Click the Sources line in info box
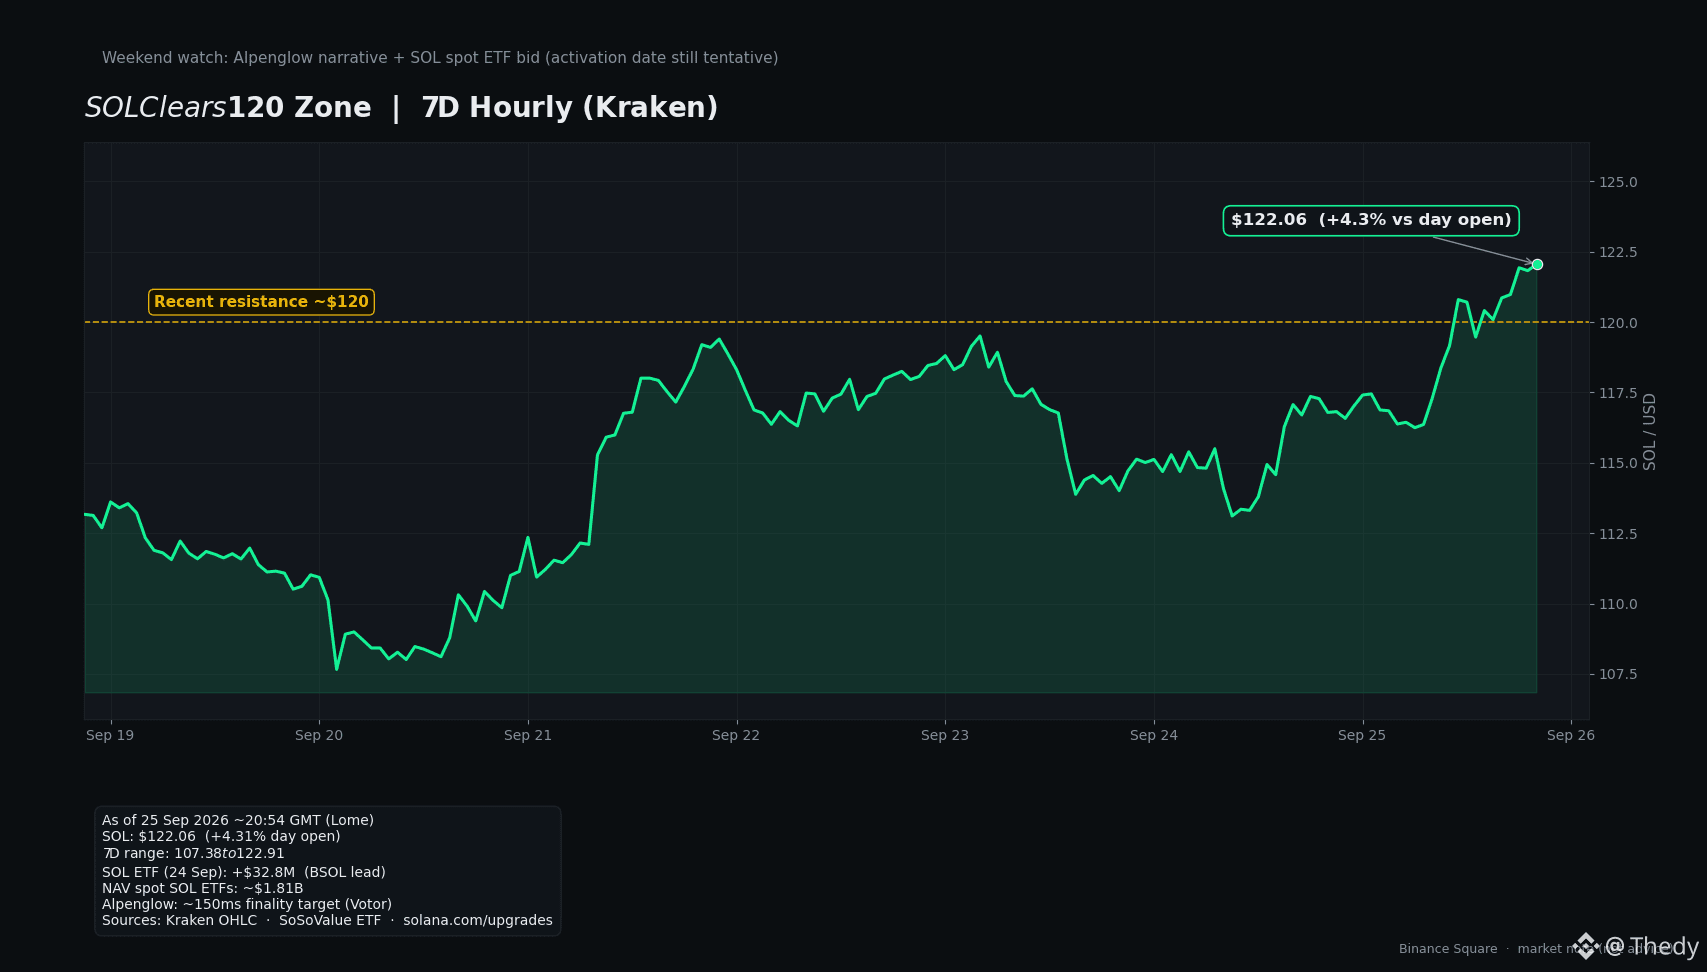 (x=327, y=920)
